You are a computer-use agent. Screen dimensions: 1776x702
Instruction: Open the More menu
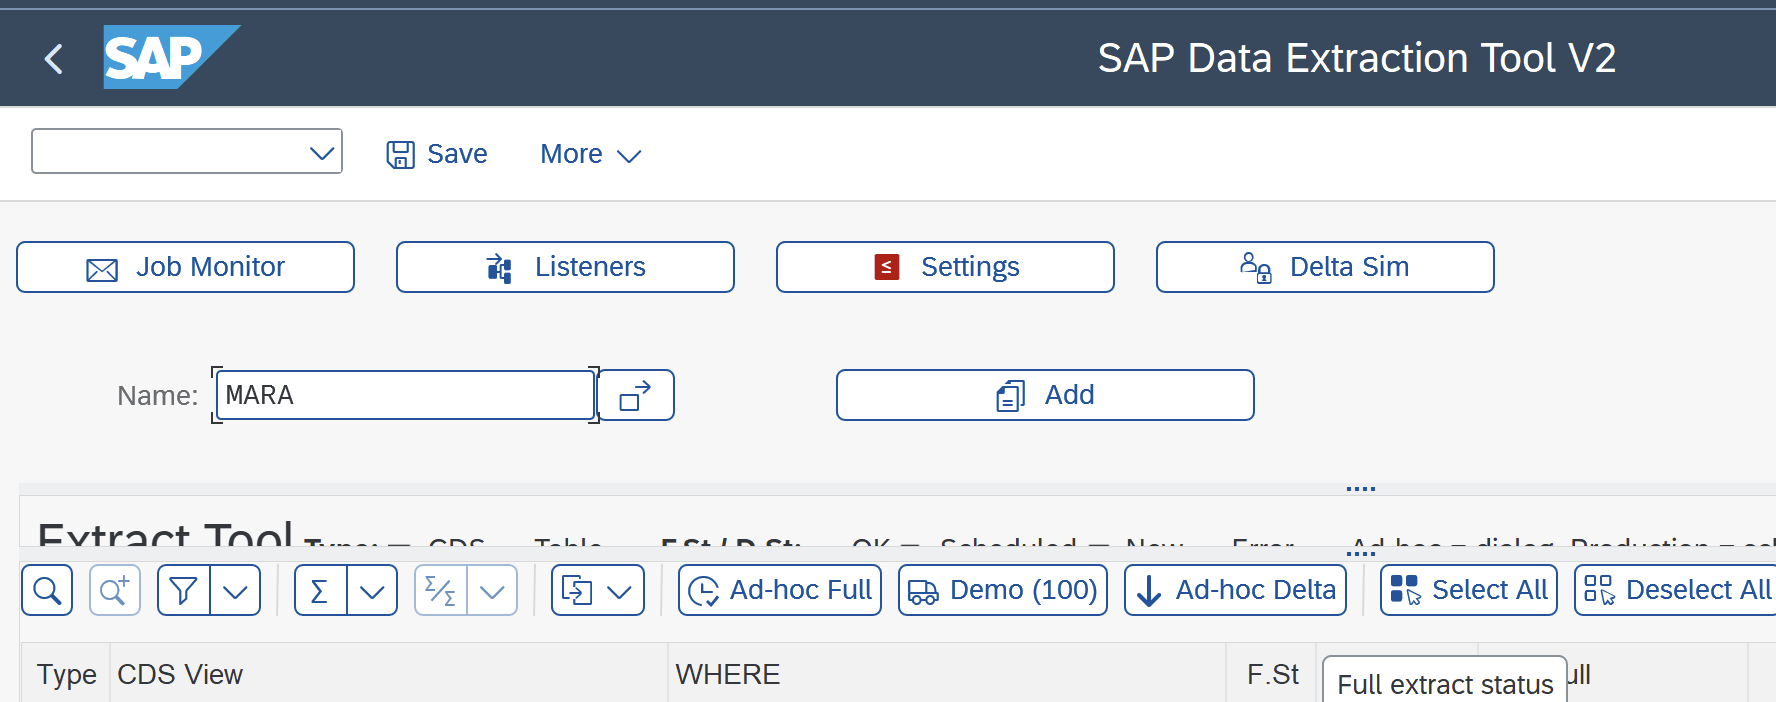point(590,154)
